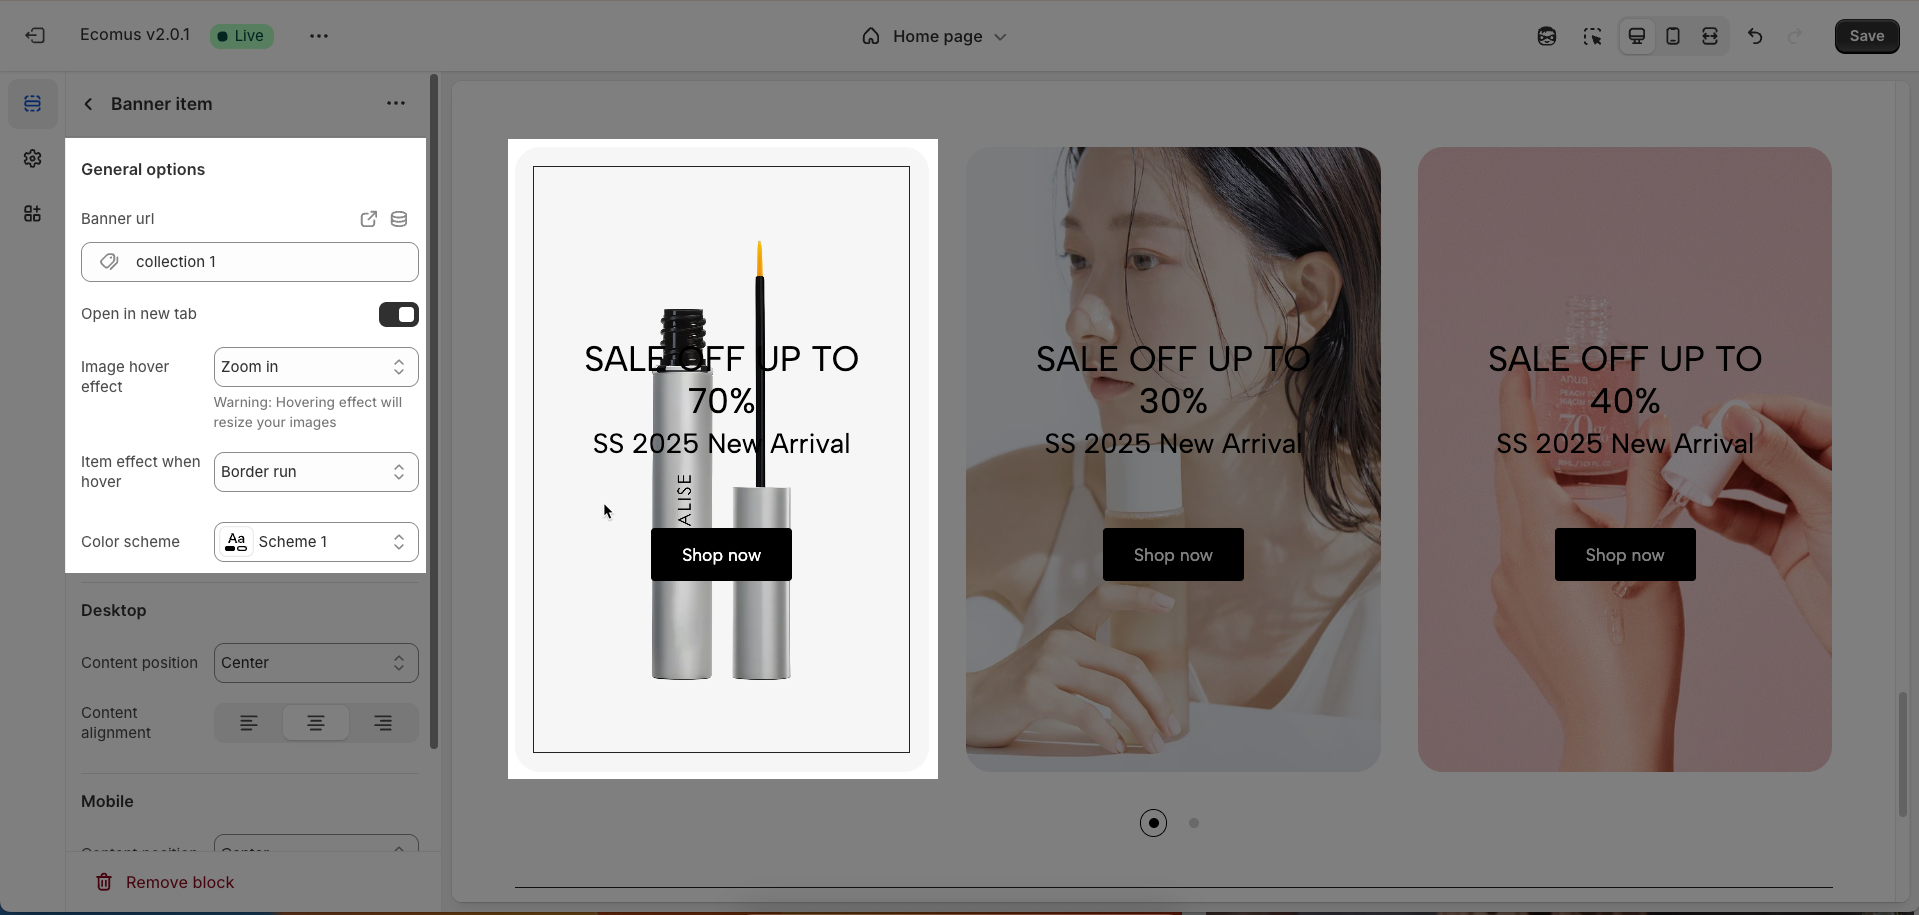Set content alignment to center
Image resolution: width=1919 pixels, height=915 pixels.
click(316, 723)
